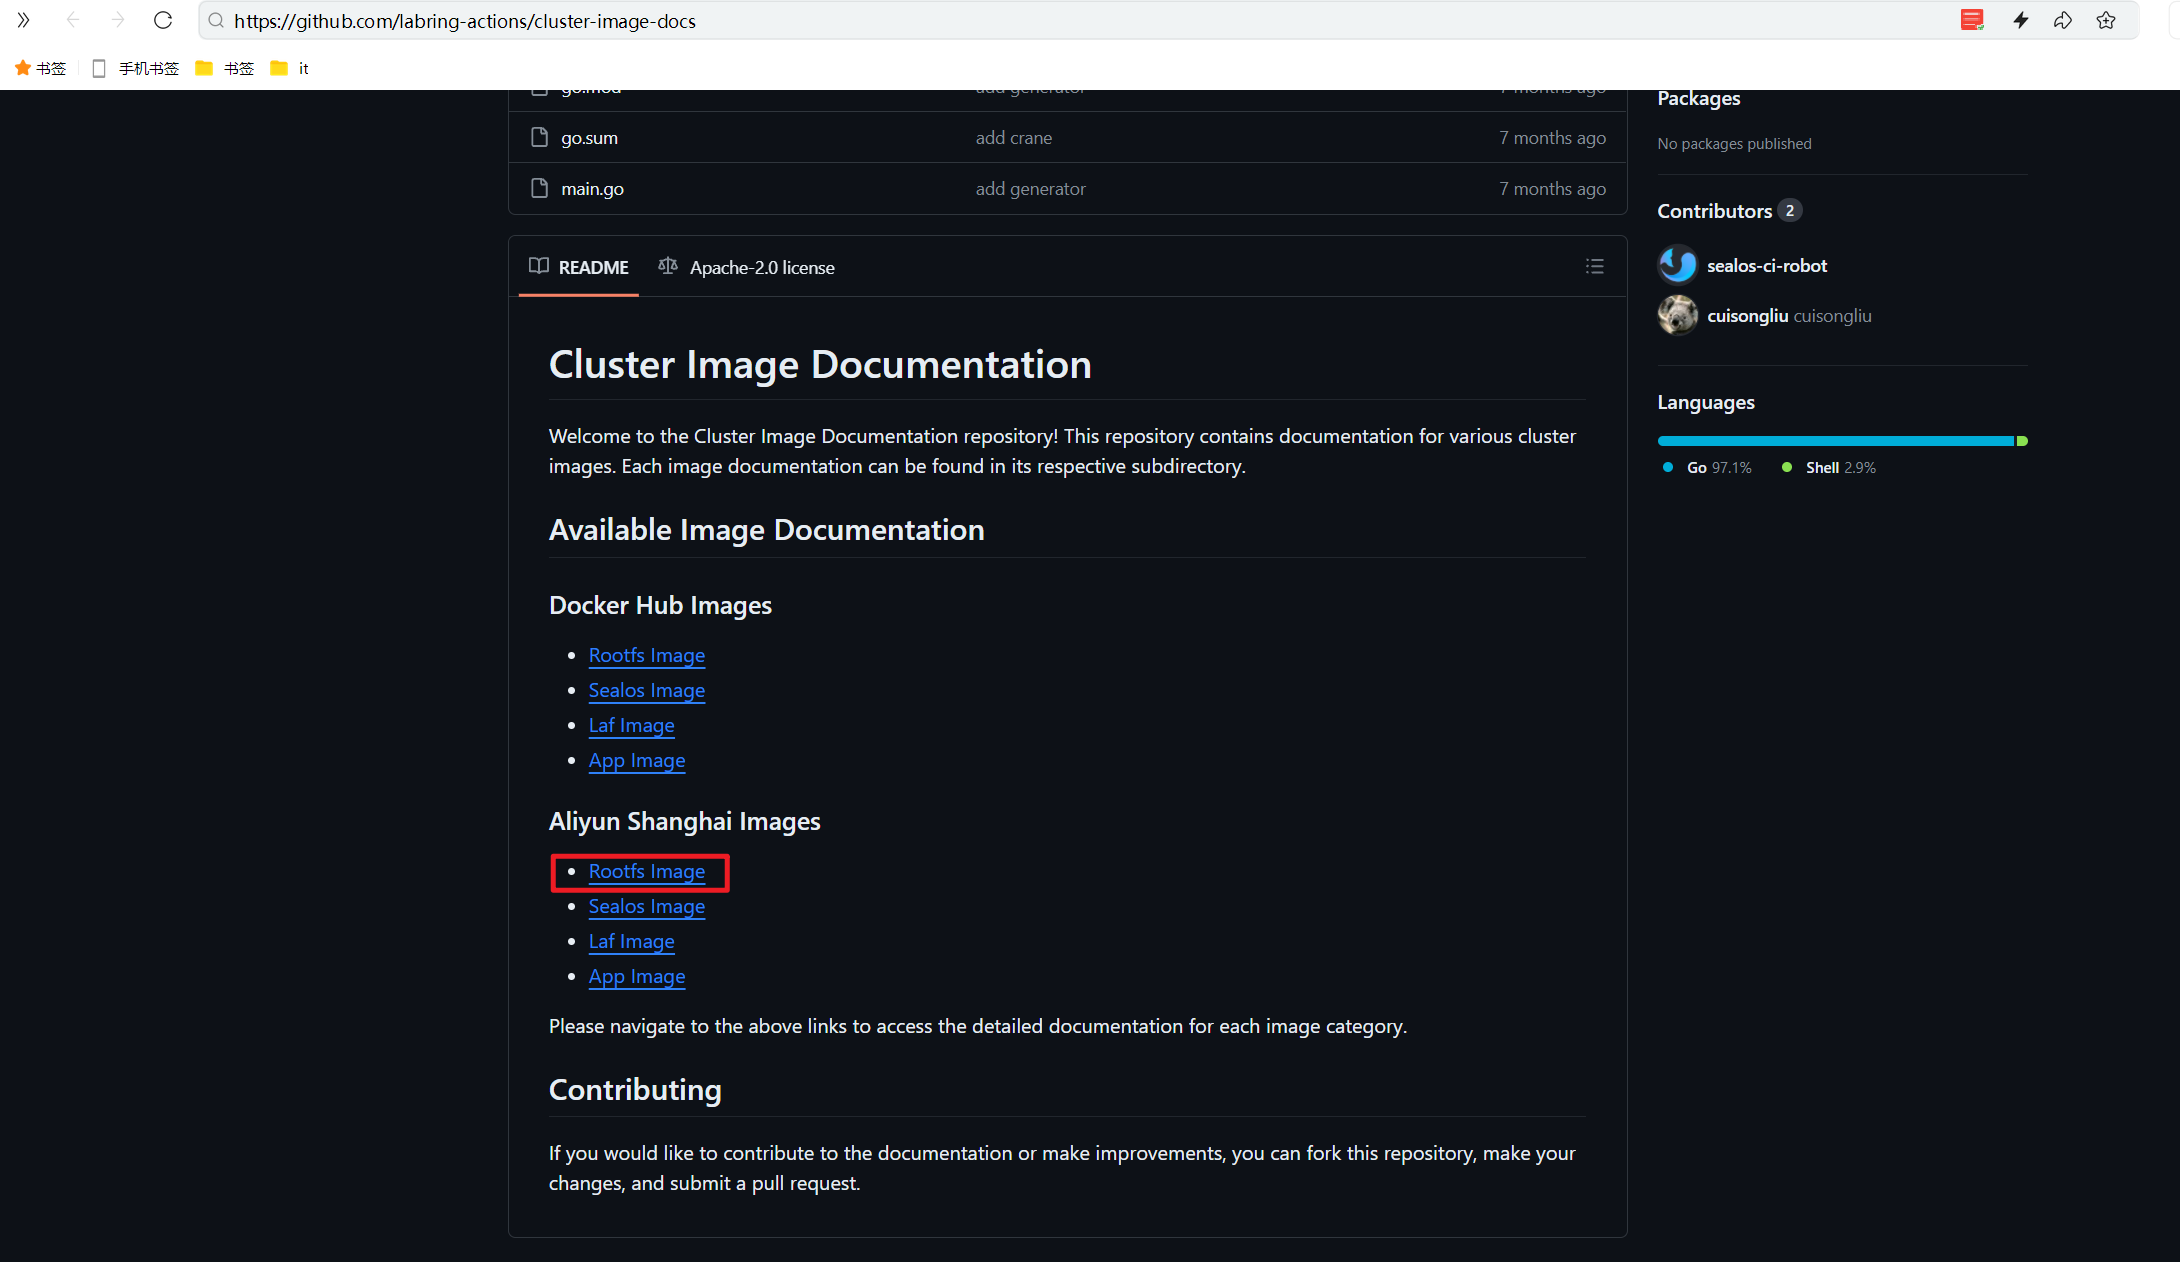Open the main.go file
This screenshot has width=2180, height=1262.
point(592,189)
